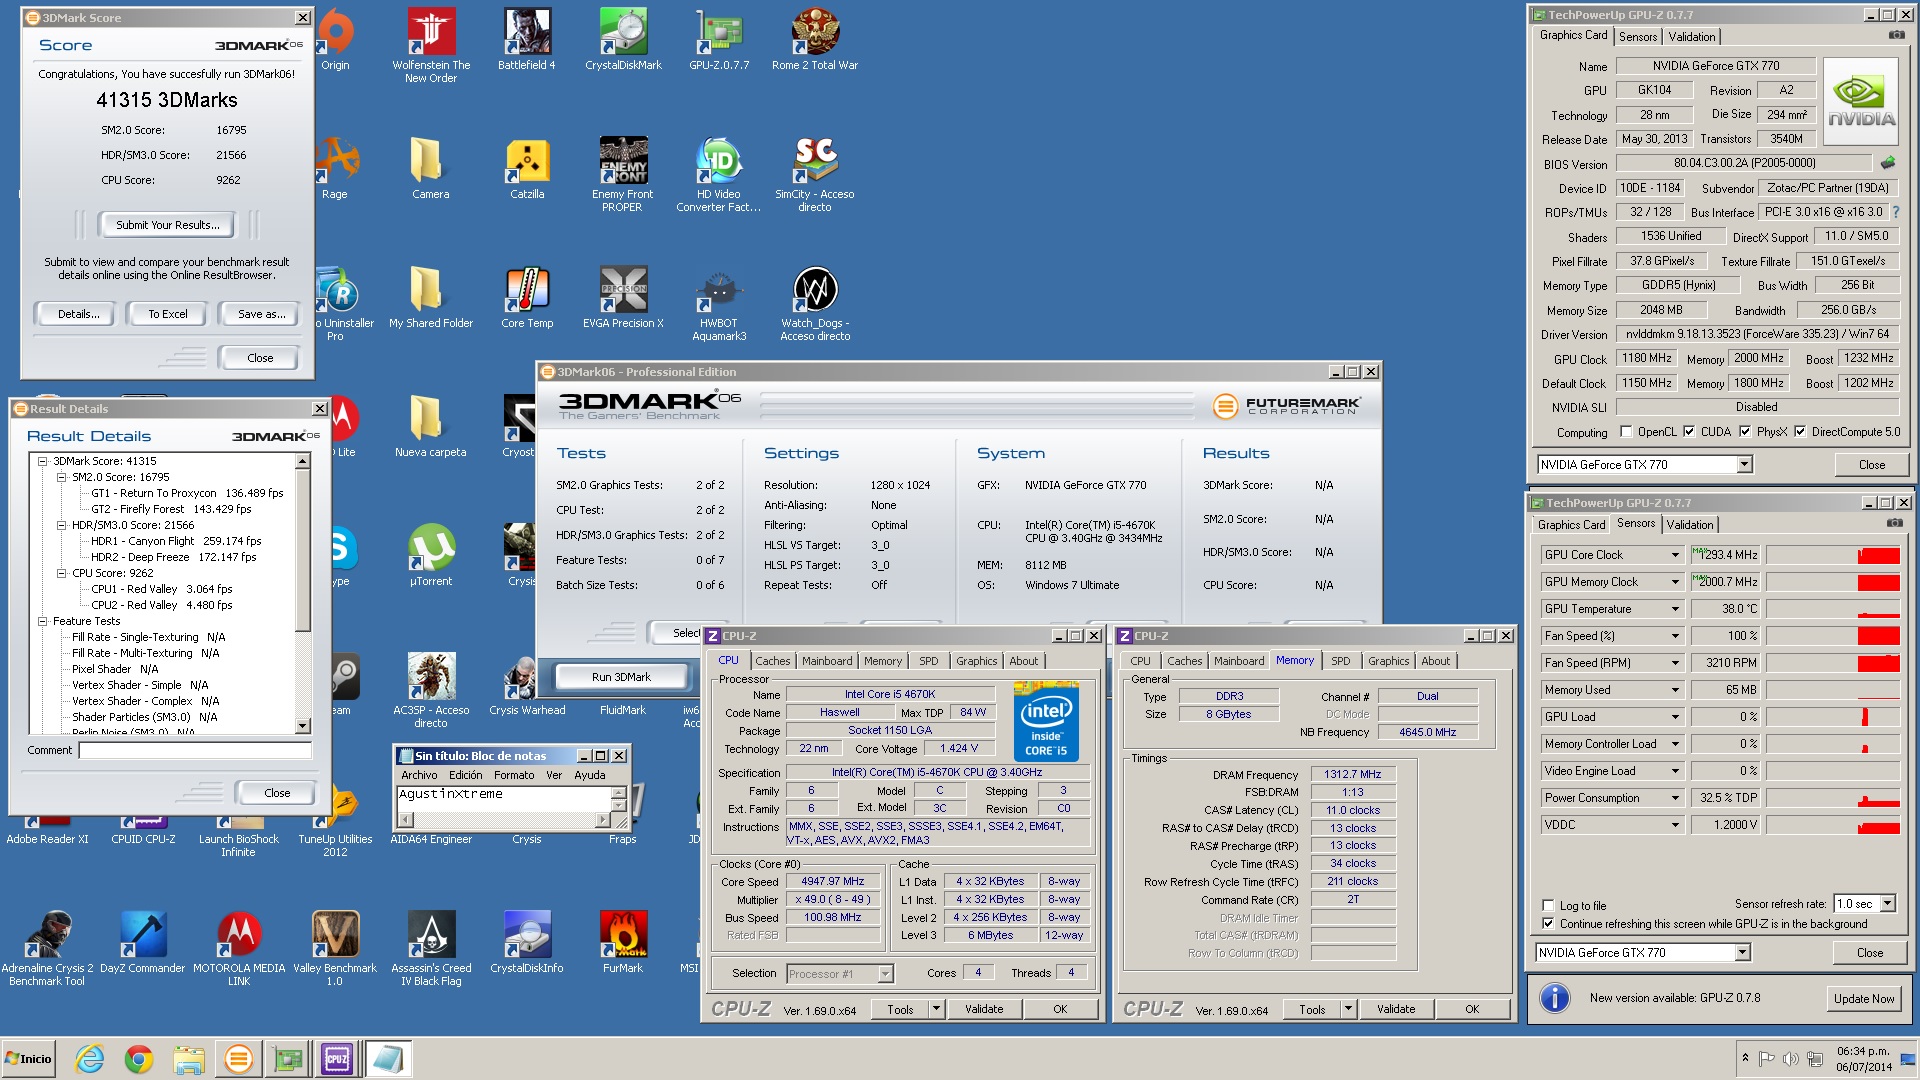The height and width of the screenshot is (1080, 1920).
Task: Open the Camera folder icon
Action: point(431,168)
